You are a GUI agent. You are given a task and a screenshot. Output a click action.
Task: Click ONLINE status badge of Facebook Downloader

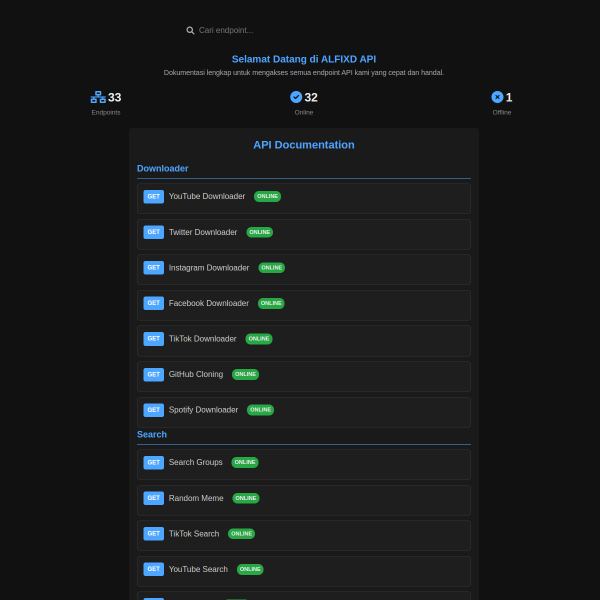pyautogui.click(x=271, y=303)
